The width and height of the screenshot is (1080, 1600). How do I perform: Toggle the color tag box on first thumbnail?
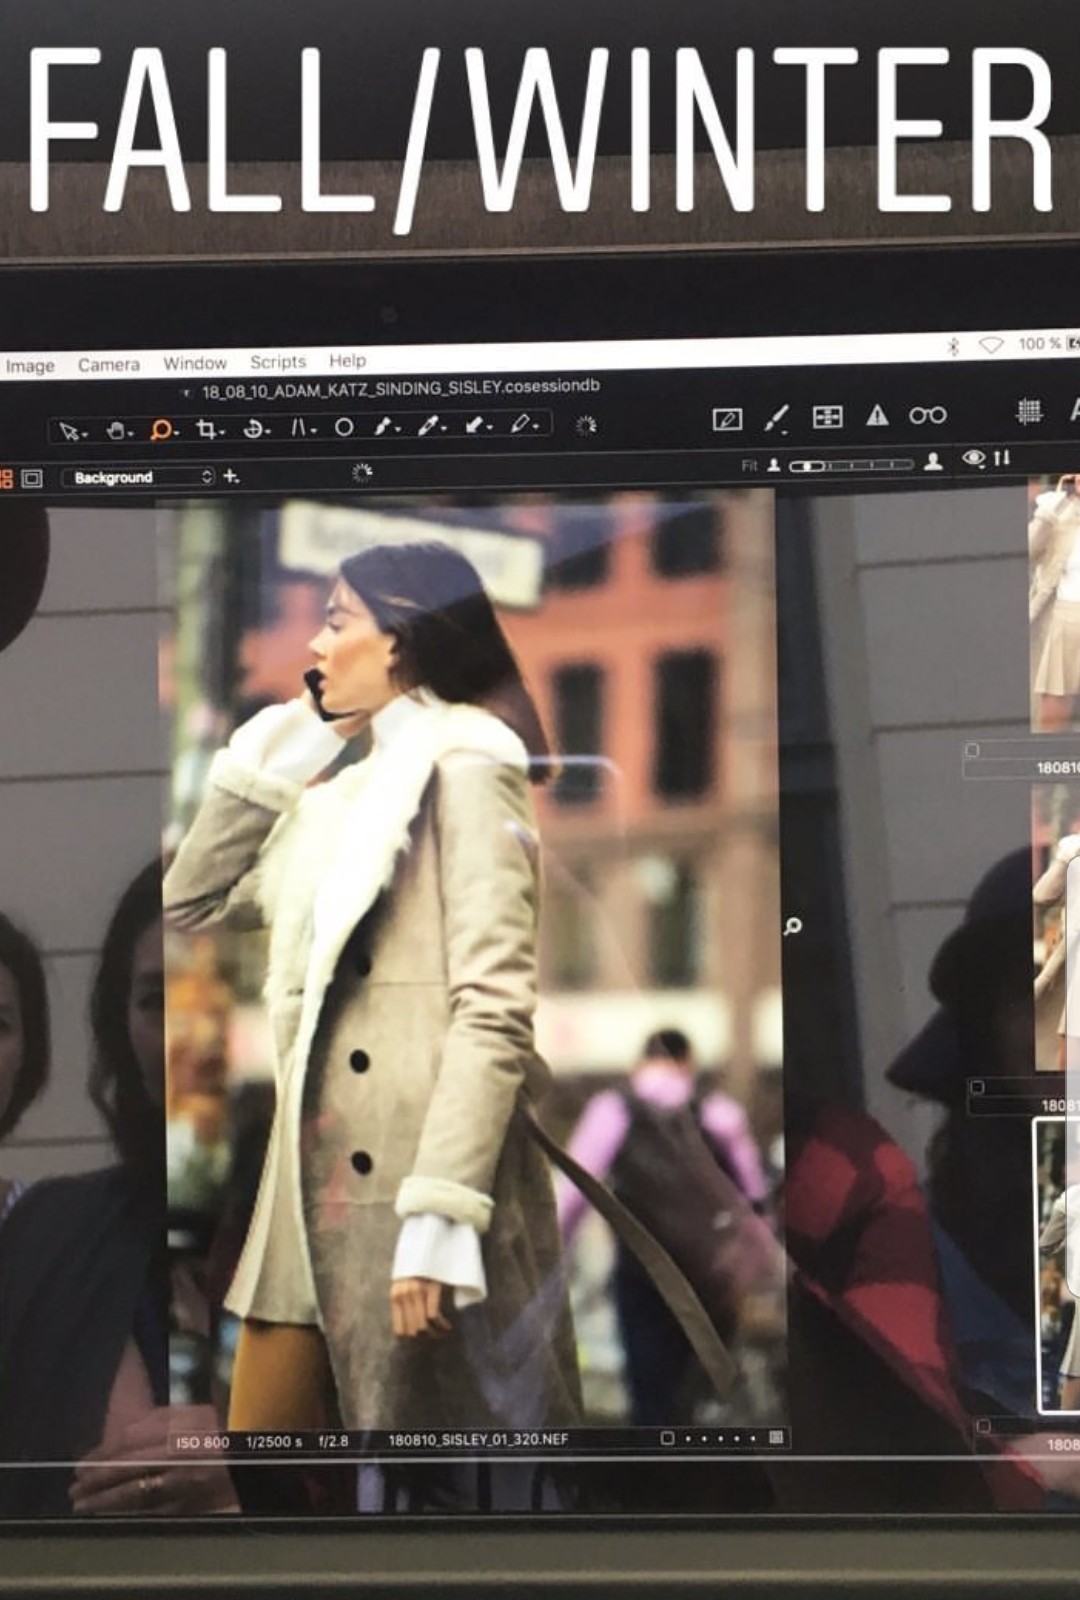coord(972,750)
